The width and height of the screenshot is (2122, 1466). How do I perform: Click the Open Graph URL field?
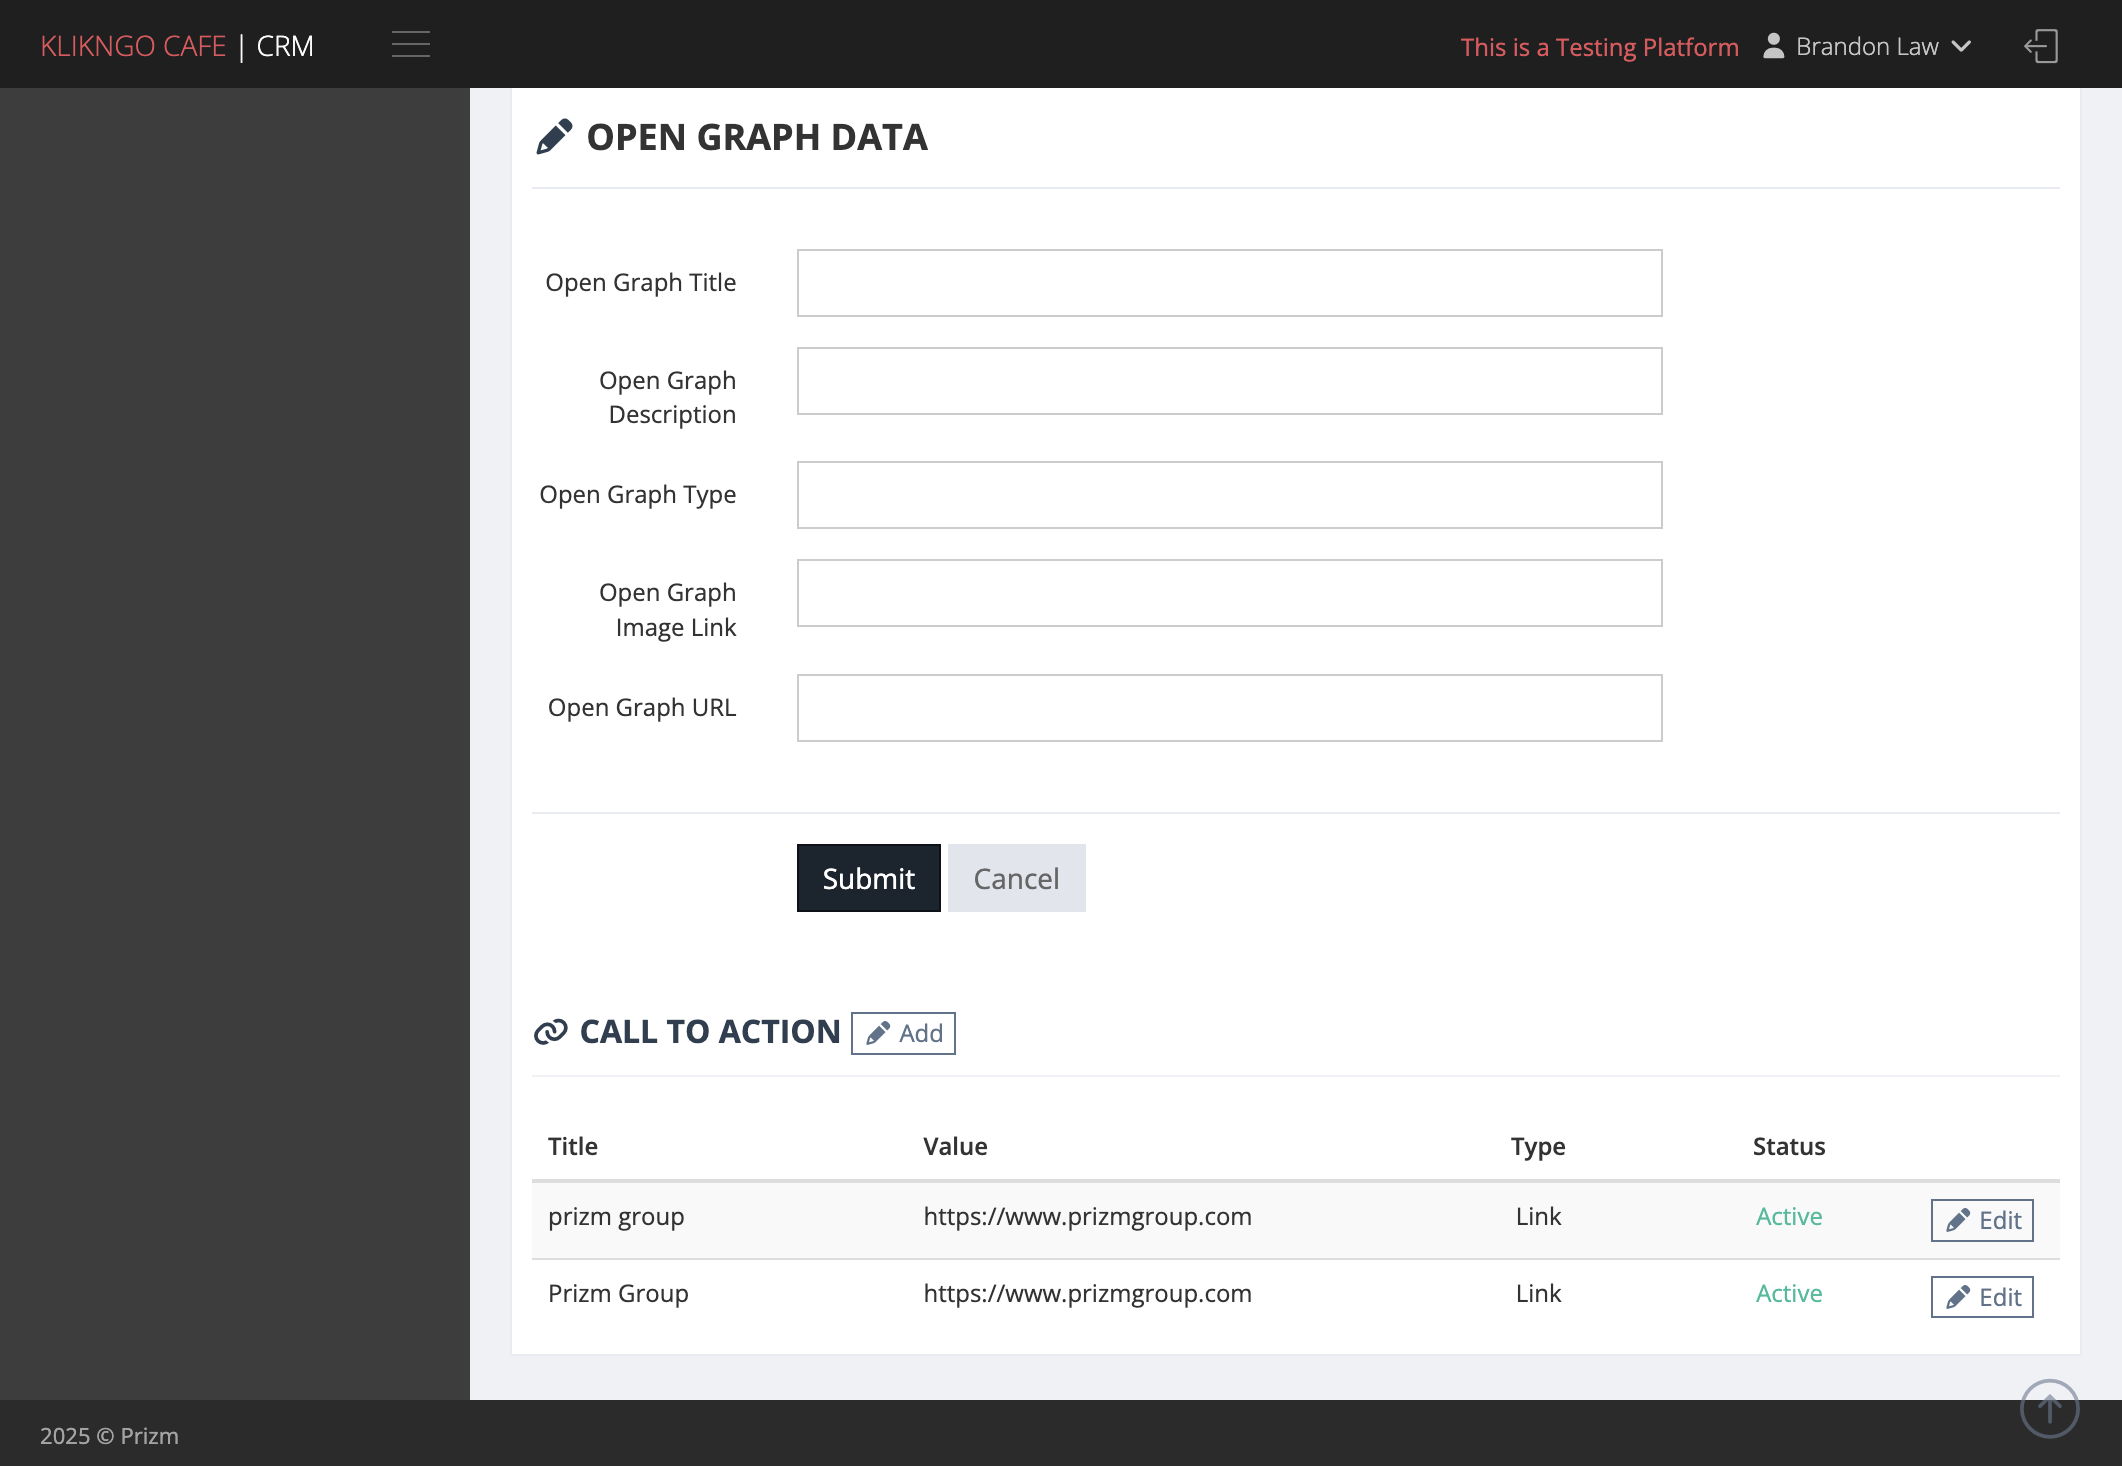click(x=1229, y=708)
